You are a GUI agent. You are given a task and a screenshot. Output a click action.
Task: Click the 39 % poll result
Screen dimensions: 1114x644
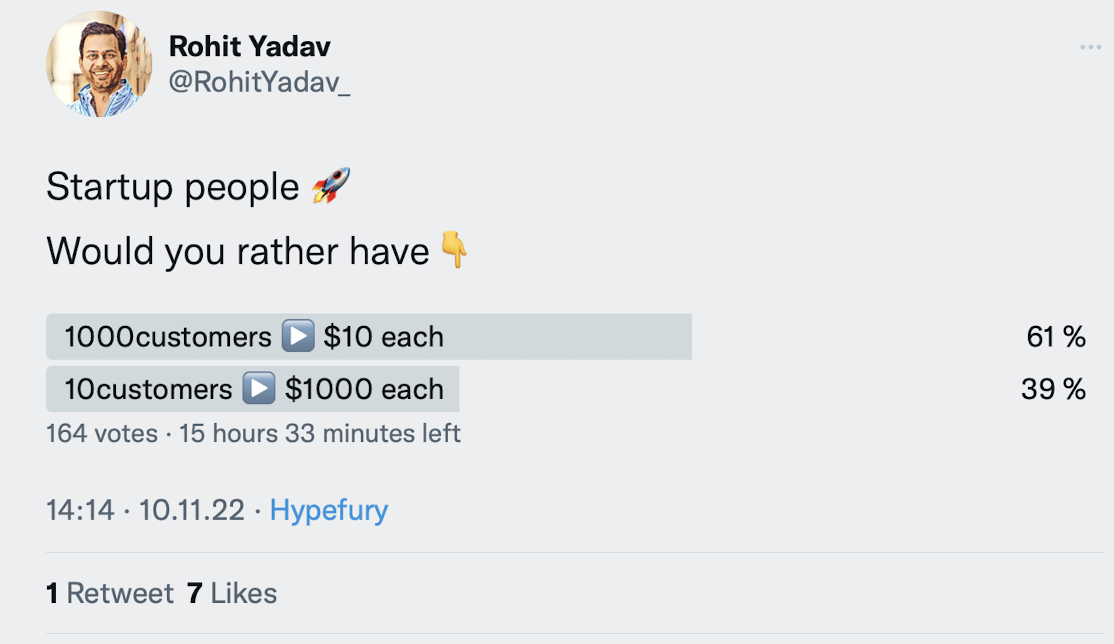(x=1053, y=389)
